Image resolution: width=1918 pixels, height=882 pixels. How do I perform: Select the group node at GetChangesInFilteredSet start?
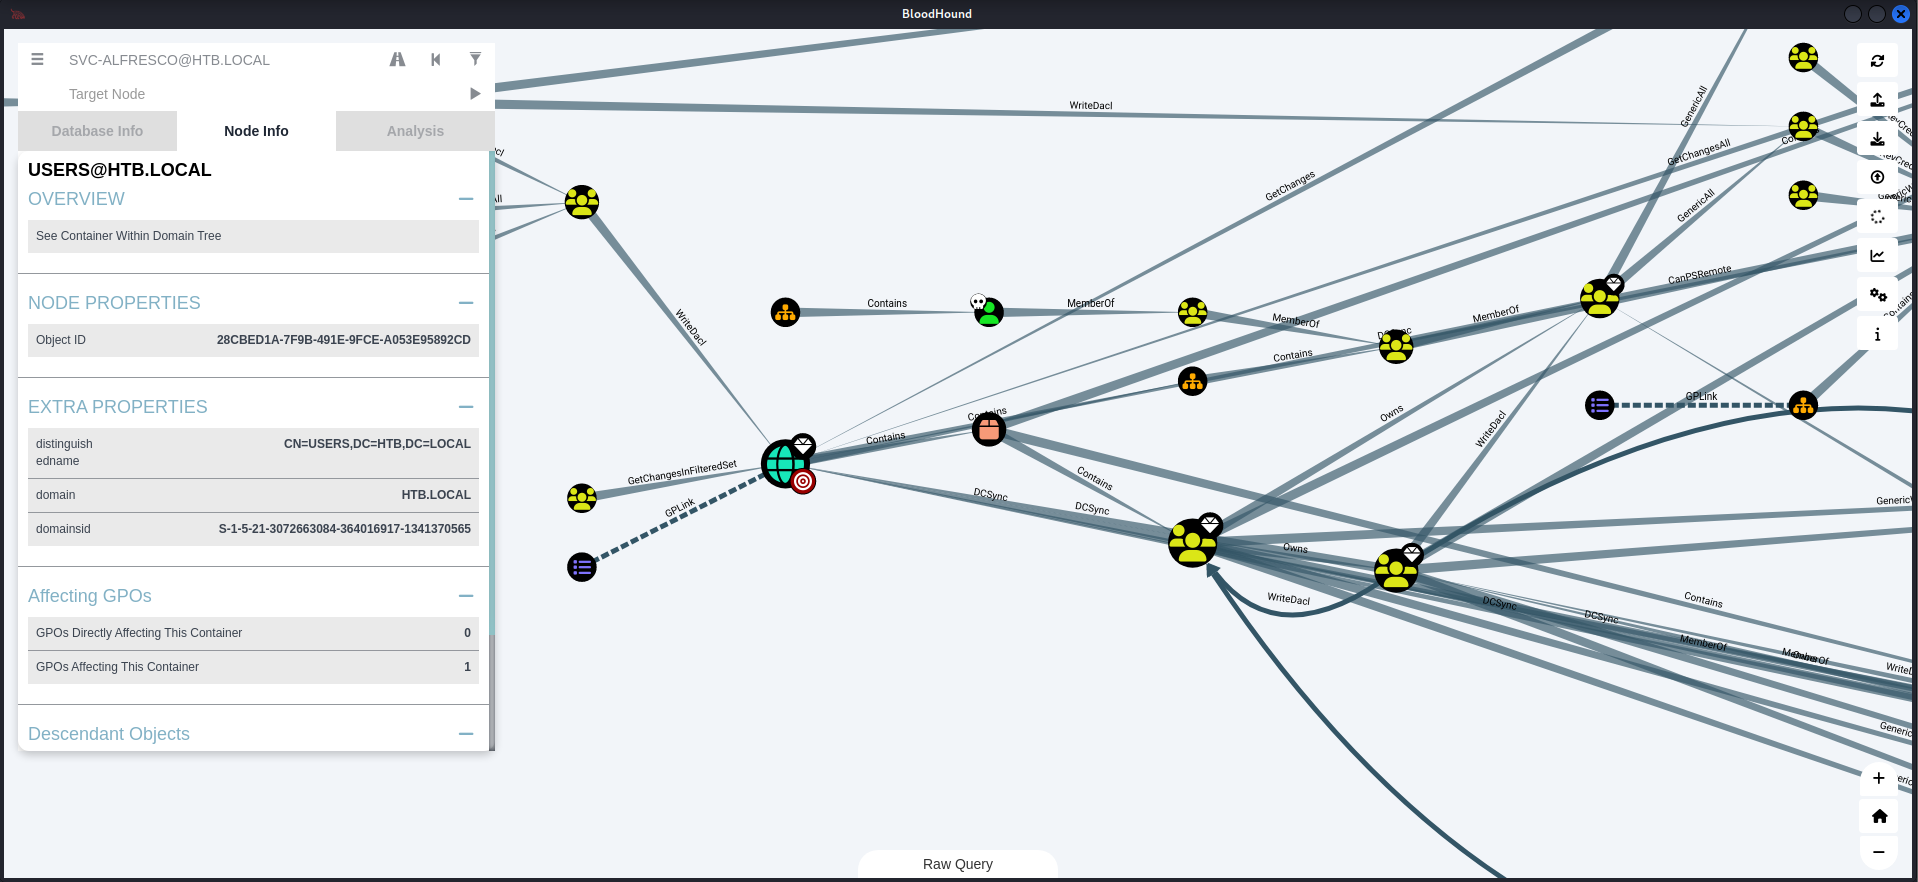click(x=582, y=498)
